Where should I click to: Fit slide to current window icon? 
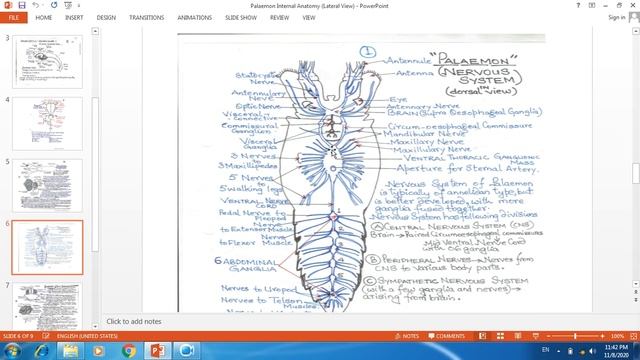coord(633,336)
